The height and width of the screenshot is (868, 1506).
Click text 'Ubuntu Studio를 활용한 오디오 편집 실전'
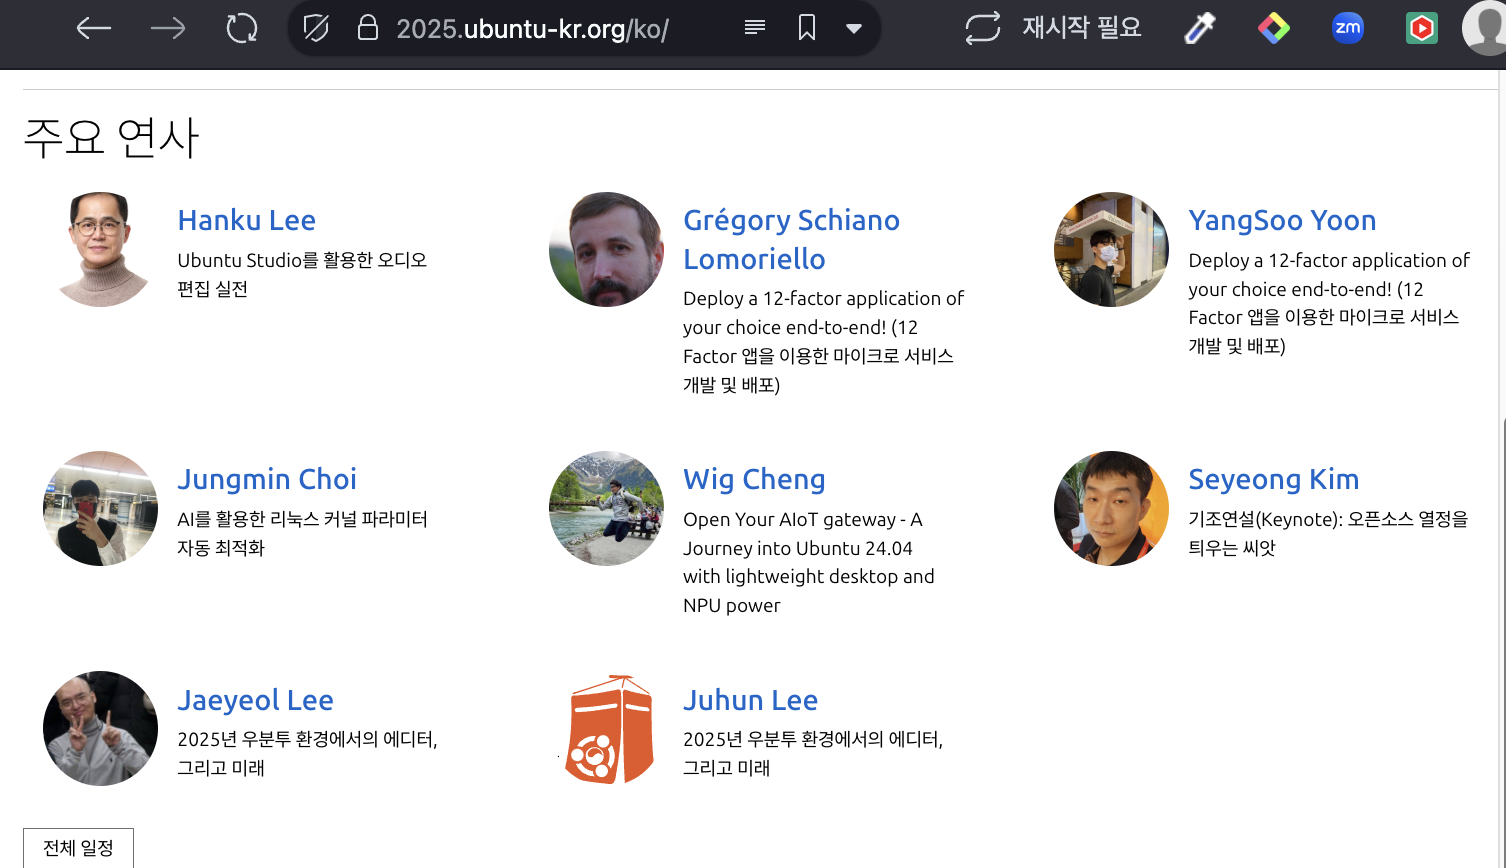[302, 274]
